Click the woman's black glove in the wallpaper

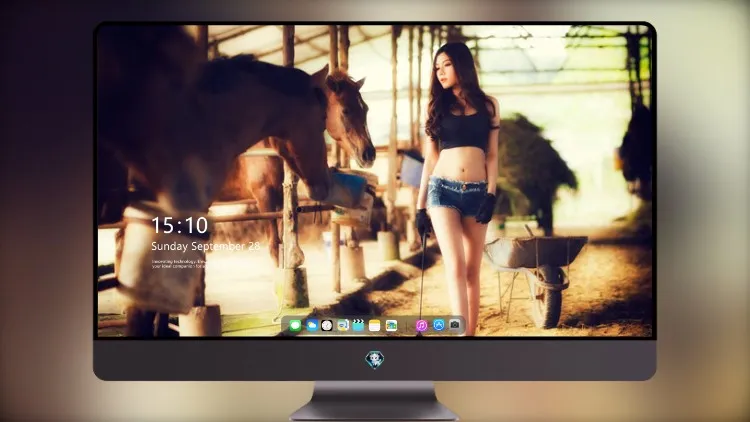[485, 208]
